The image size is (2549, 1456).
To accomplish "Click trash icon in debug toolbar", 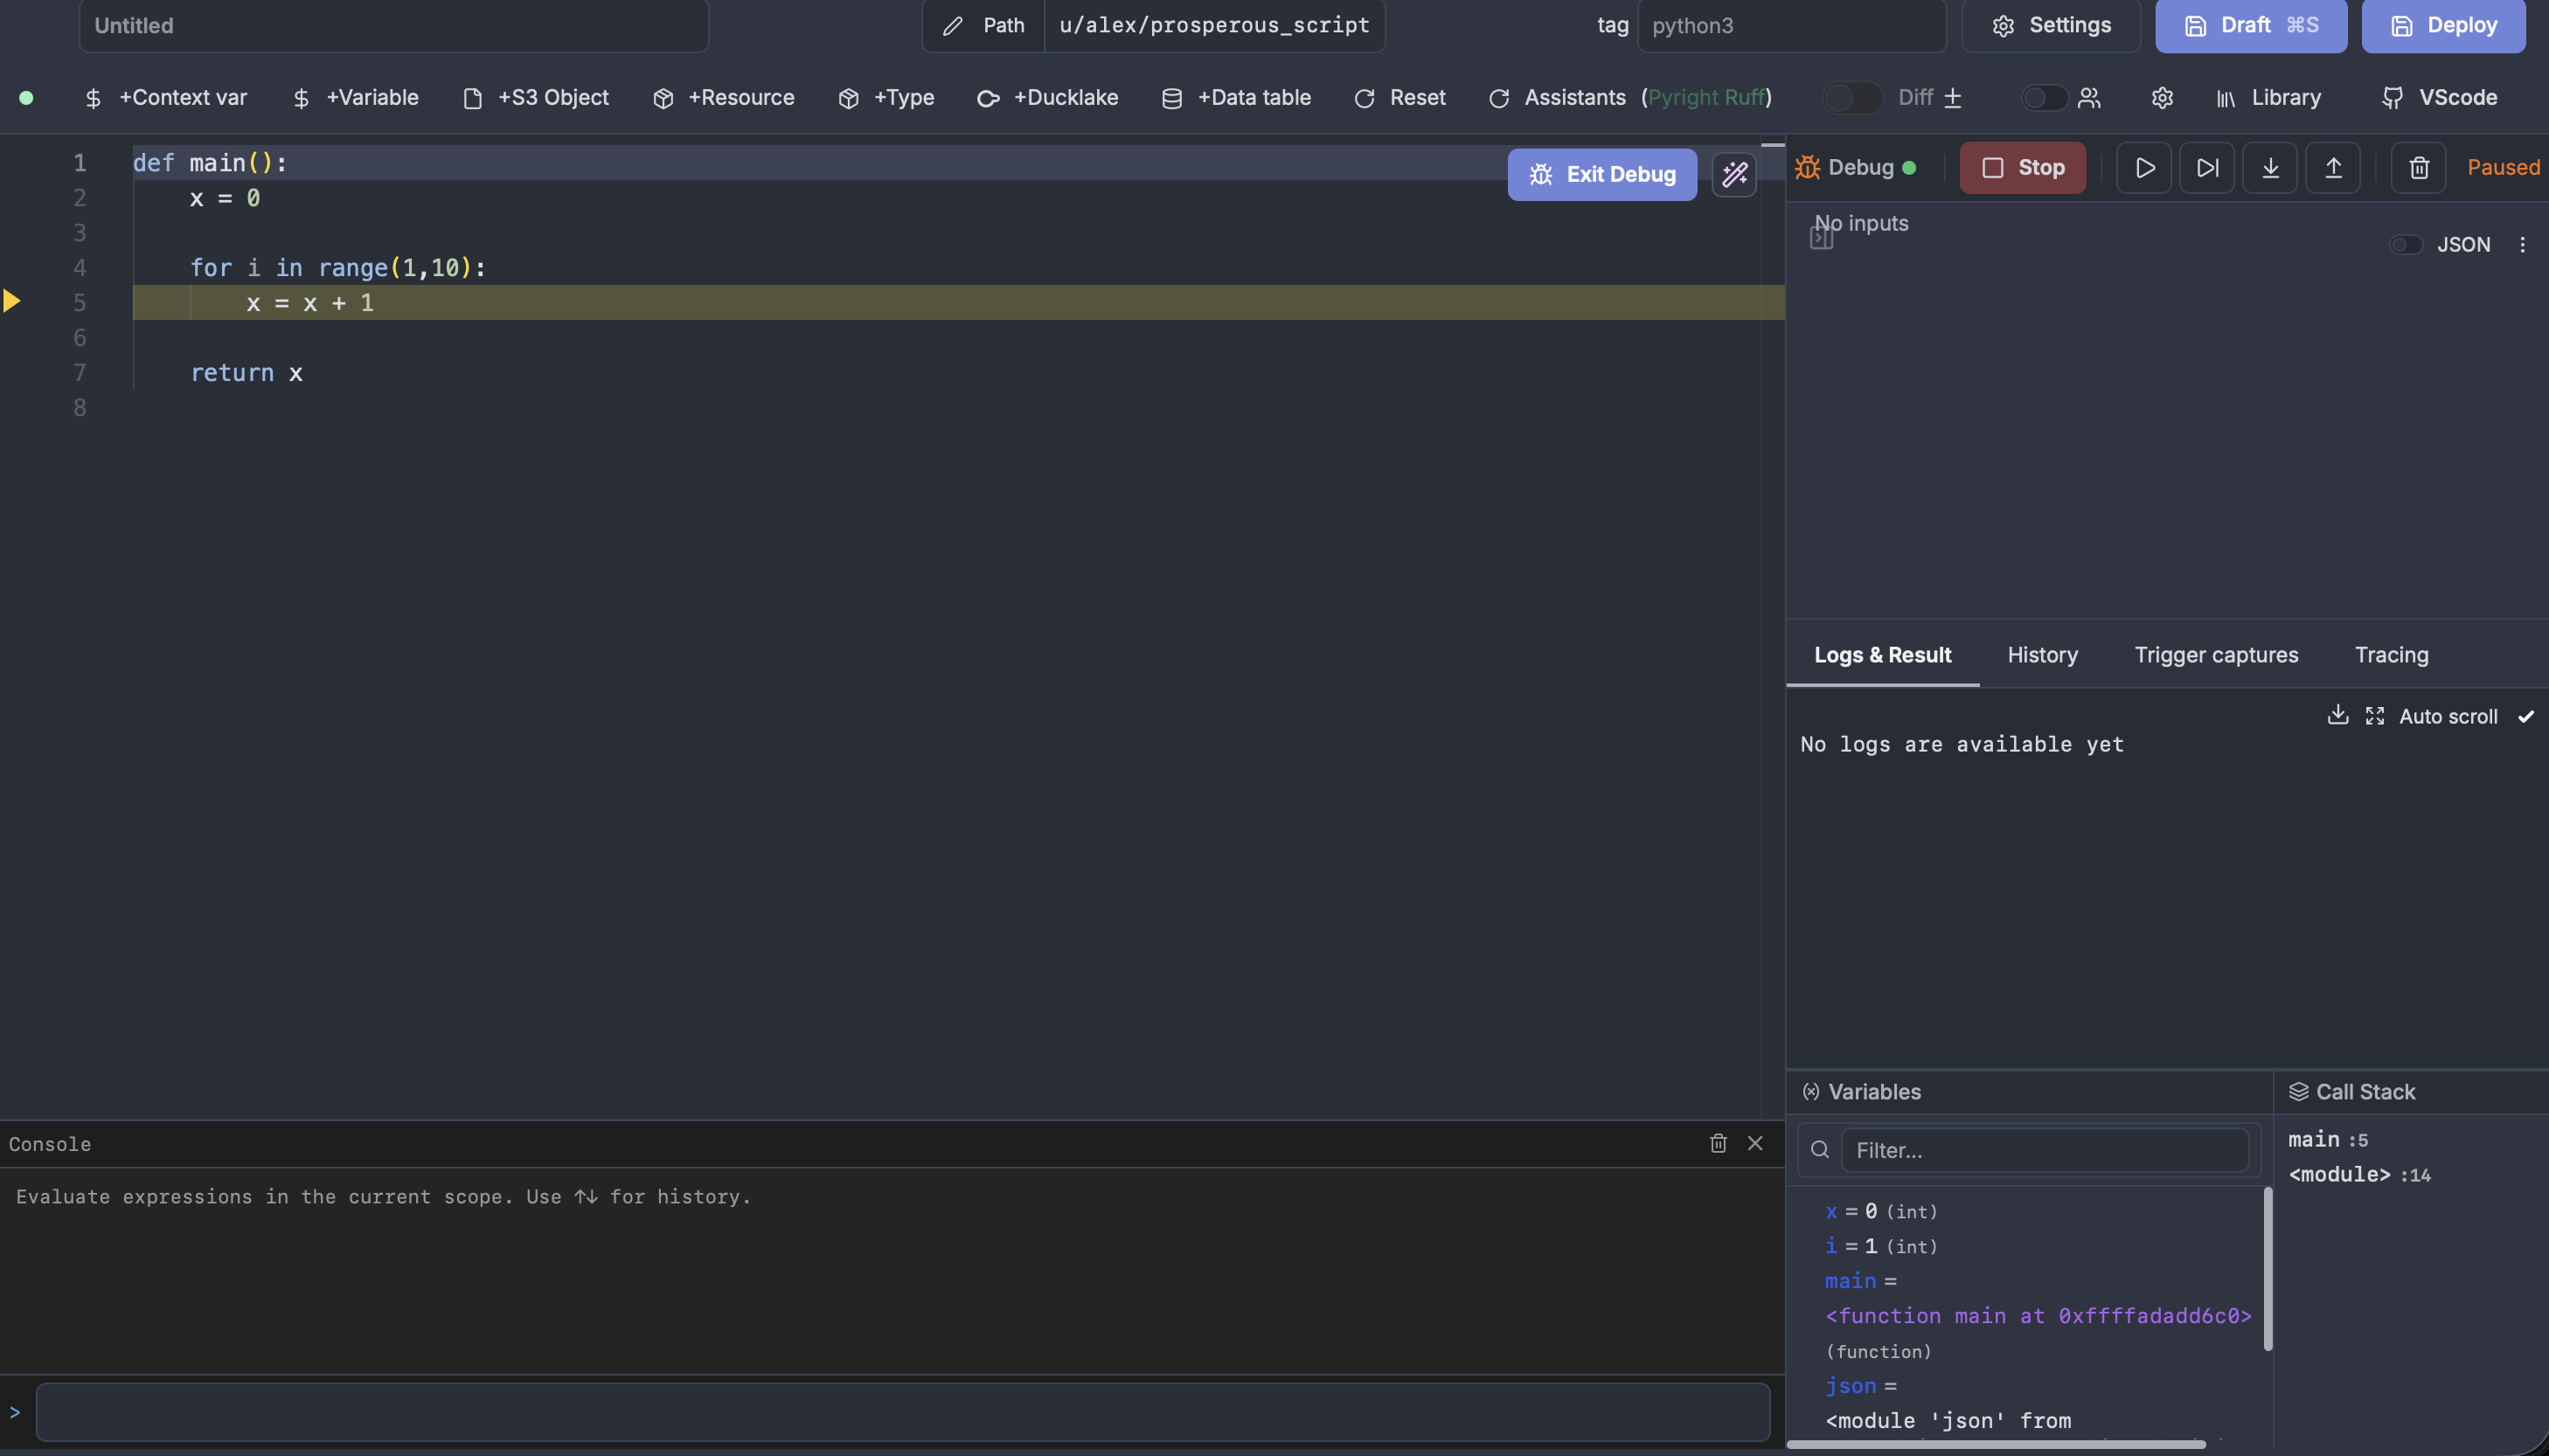I will click(2418, 168).
